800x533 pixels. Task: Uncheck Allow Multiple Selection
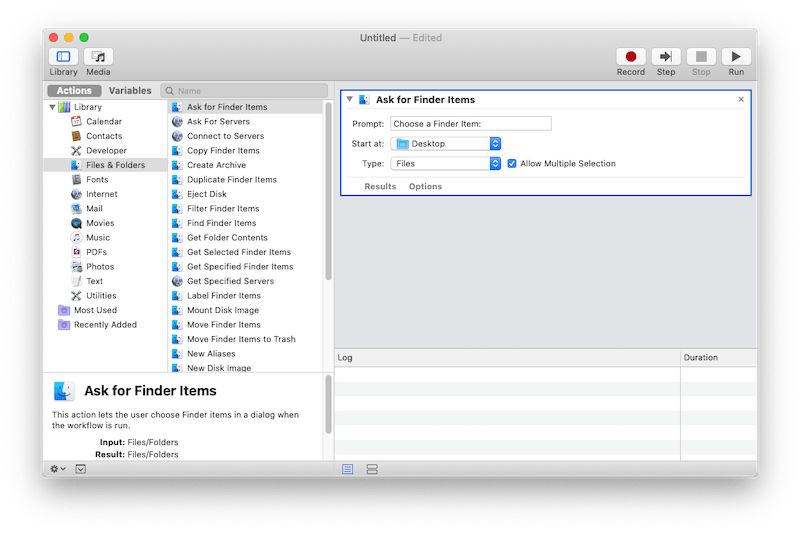(512, 164)
